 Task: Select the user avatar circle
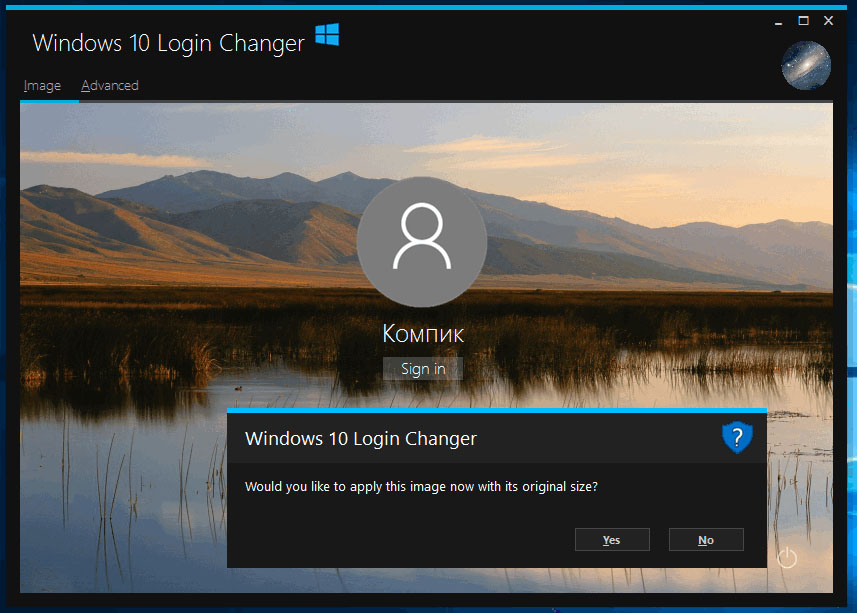click(x=422, y=241)
